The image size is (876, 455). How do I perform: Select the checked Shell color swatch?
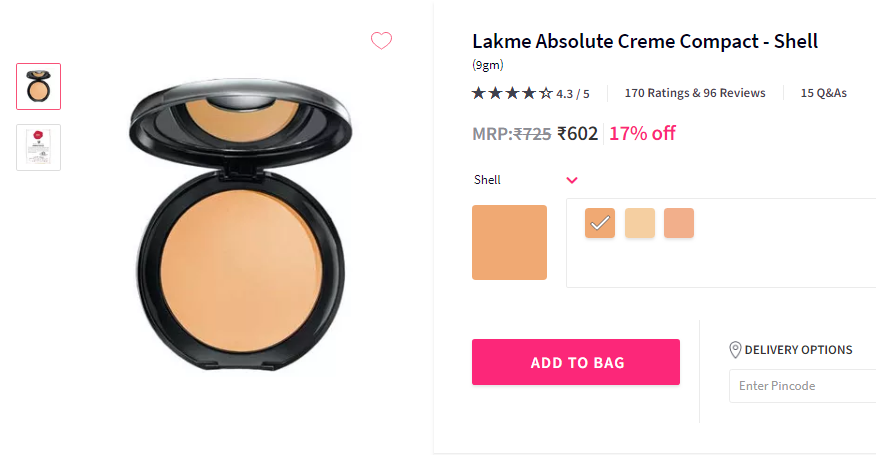pyautogui.click(x=600, y=223)
